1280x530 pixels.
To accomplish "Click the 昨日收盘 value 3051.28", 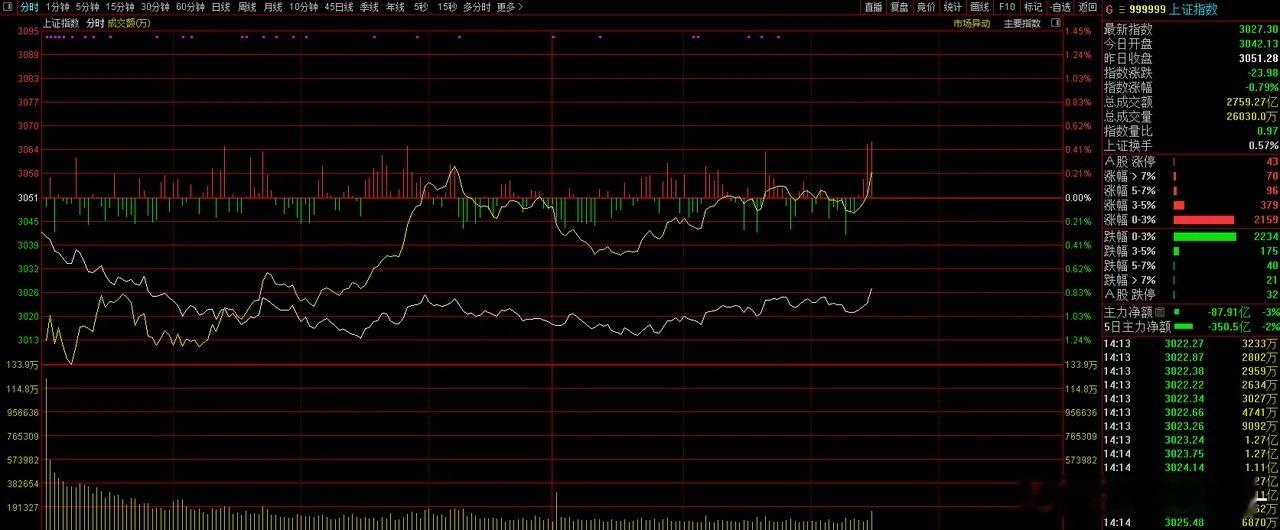I will [x=1259, y=58].
